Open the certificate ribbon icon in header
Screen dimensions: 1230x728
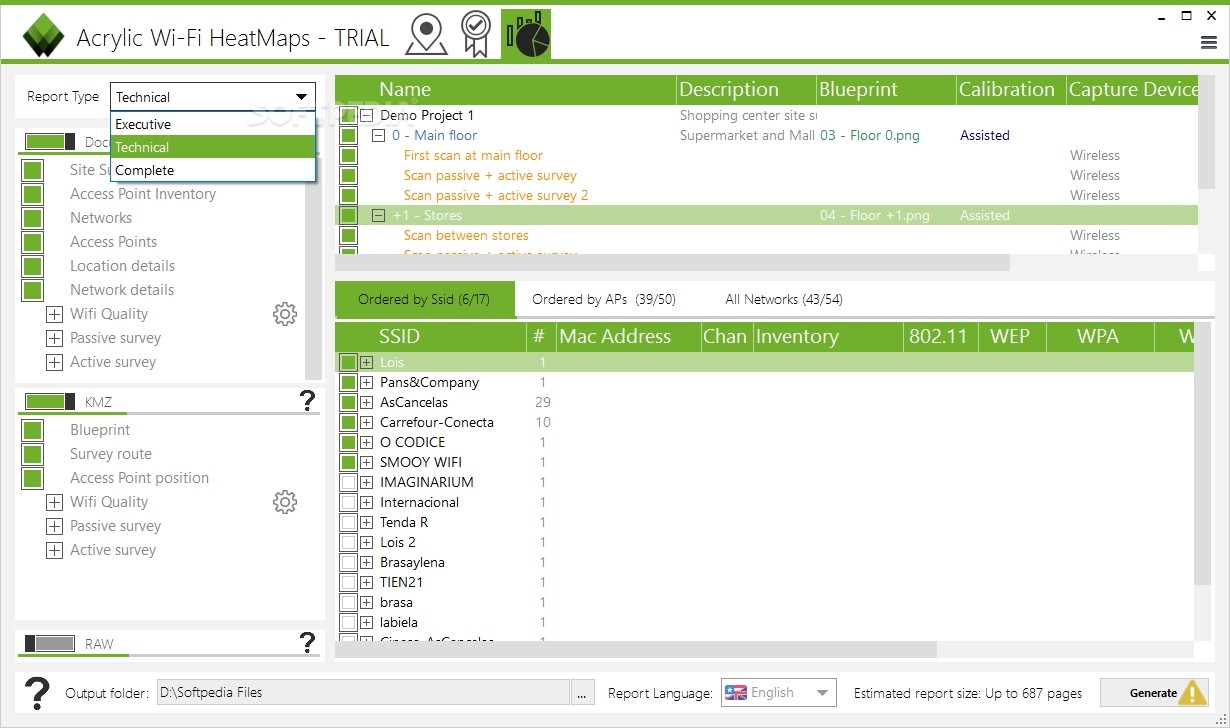[475, 34]
